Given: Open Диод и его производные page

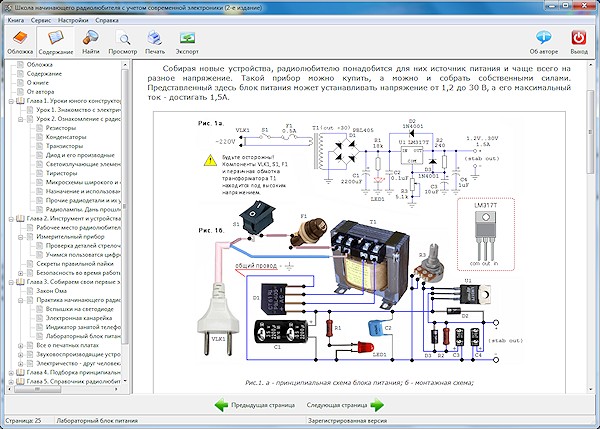Looking at the screenshot, I should tap(80, 155).
